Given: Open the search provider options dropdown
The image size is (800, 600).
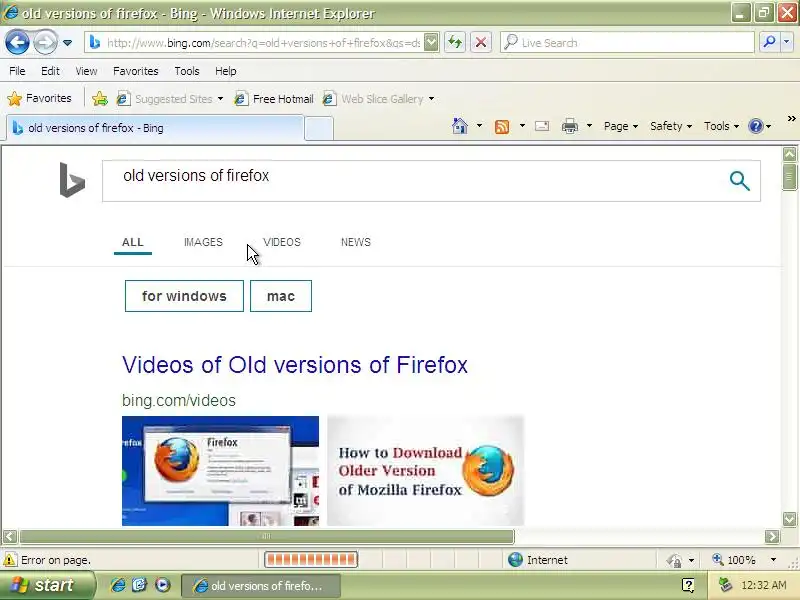Looking at the screenshot, I should (x=786, y=42).
